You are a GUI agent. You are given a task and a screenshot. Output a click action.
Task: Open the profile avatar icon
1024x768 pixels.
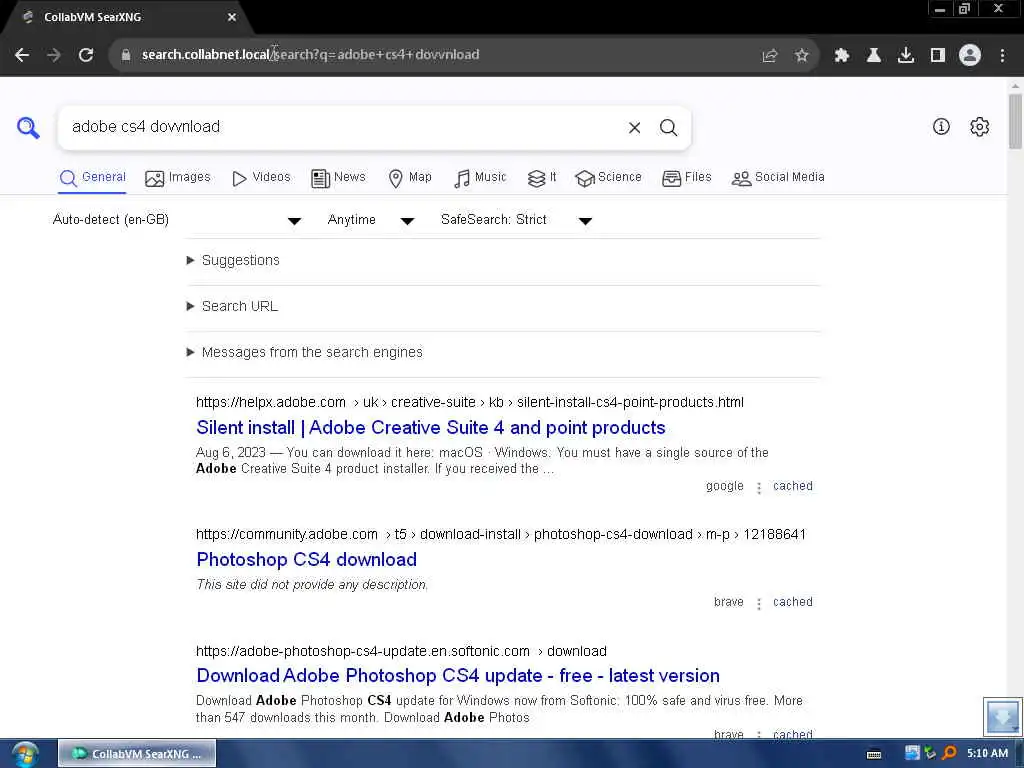[970, 56]
